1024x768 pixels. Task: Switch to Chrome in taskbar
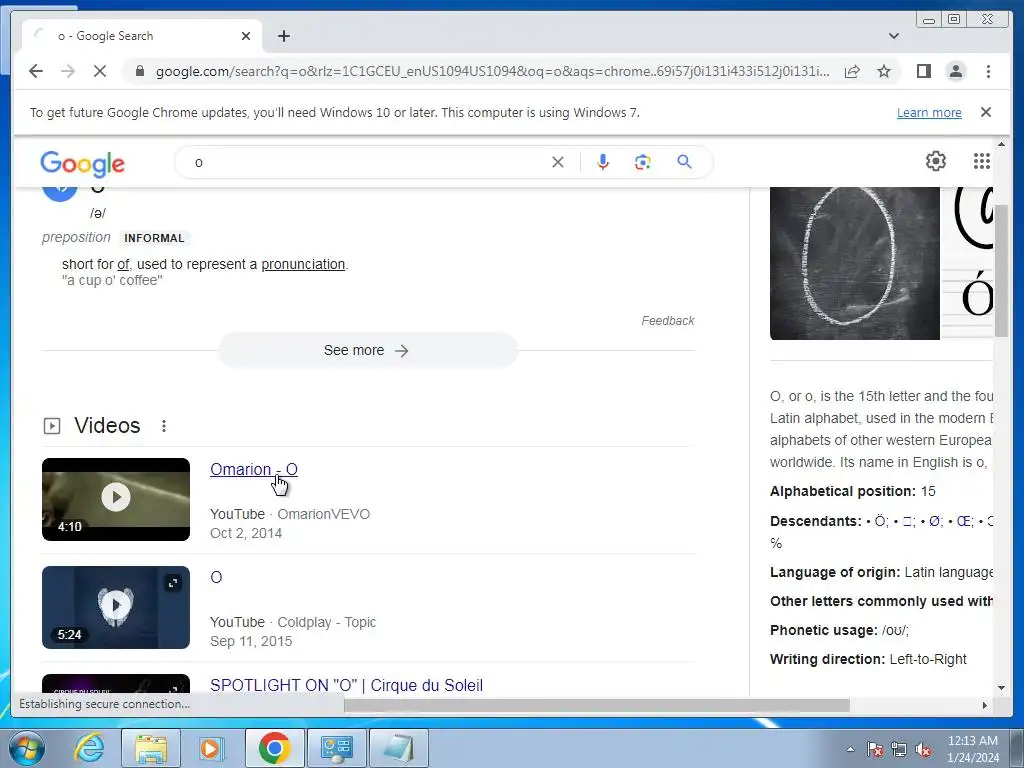coord(274,748)
